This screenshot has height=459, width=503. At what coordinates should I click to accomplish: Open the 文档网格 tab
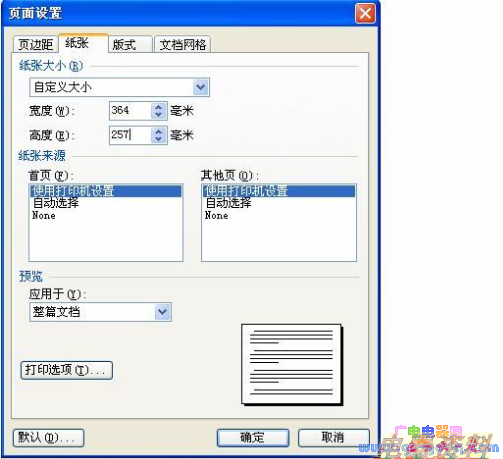pyautogui.click(x=182, y=44)
